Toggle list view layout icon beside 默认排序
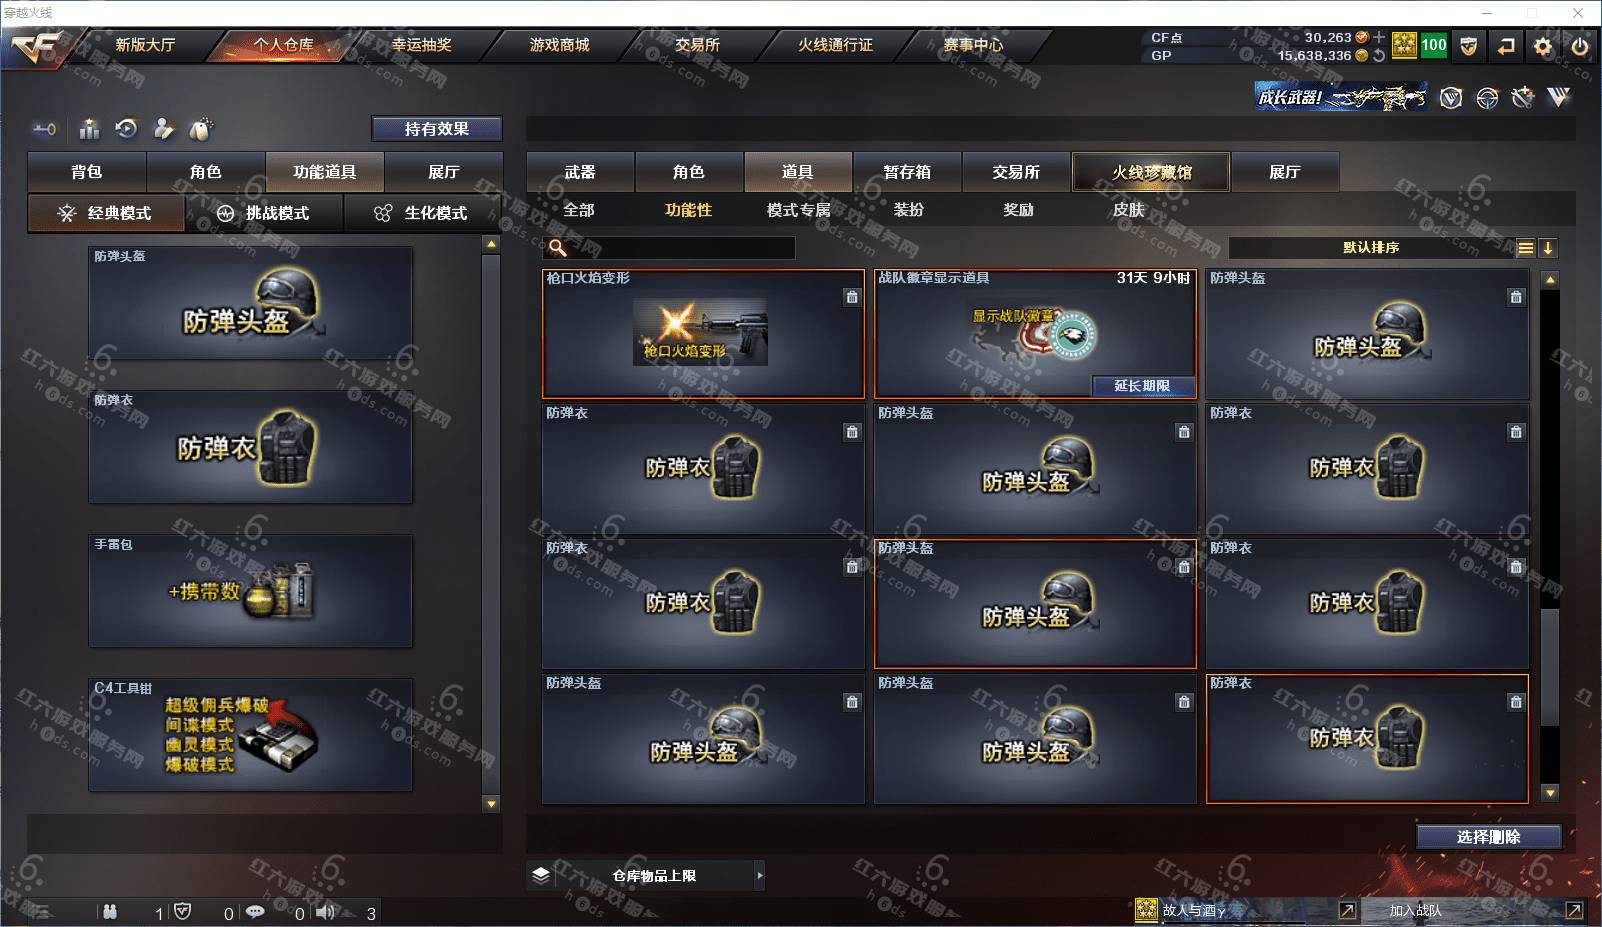The width and height of the screenshot is (1602, 927). click(1526, 248)
